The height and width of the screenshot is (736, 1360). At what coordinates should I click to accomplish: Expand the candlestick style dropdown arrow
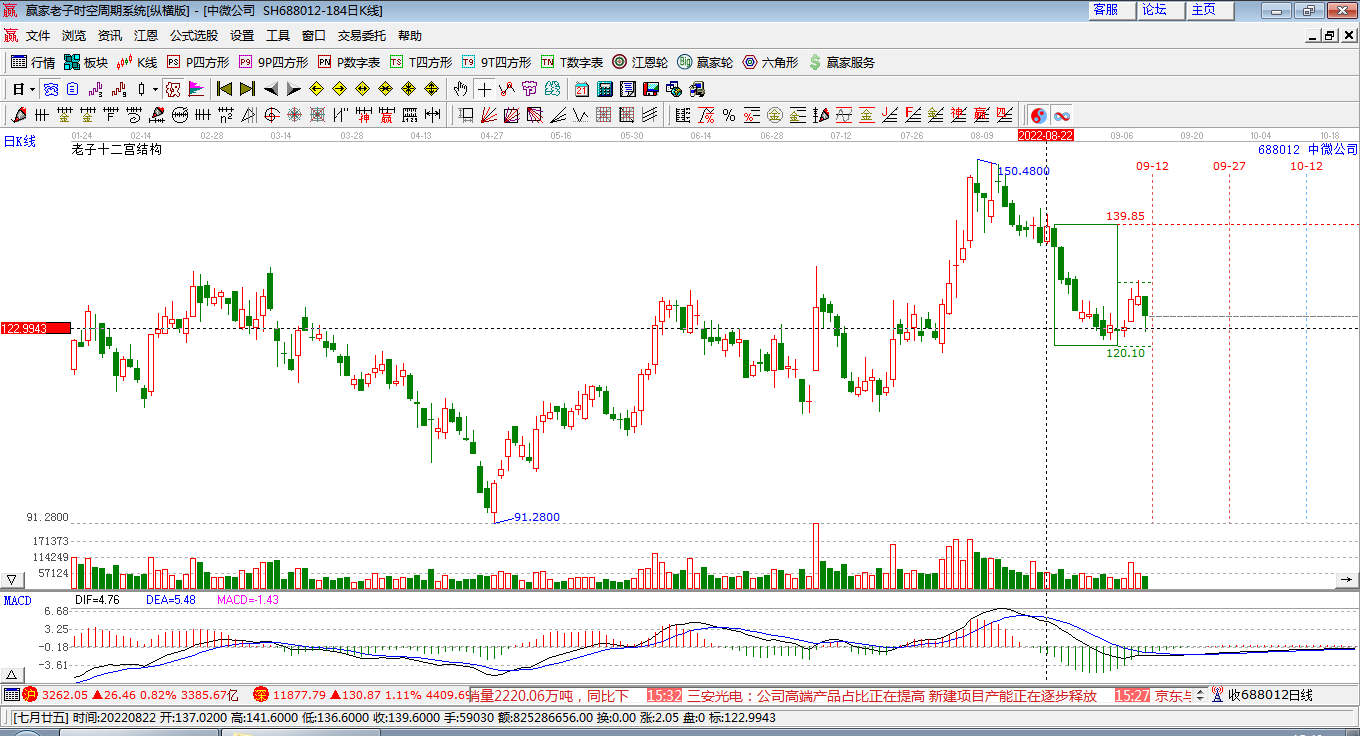point(155,88)
